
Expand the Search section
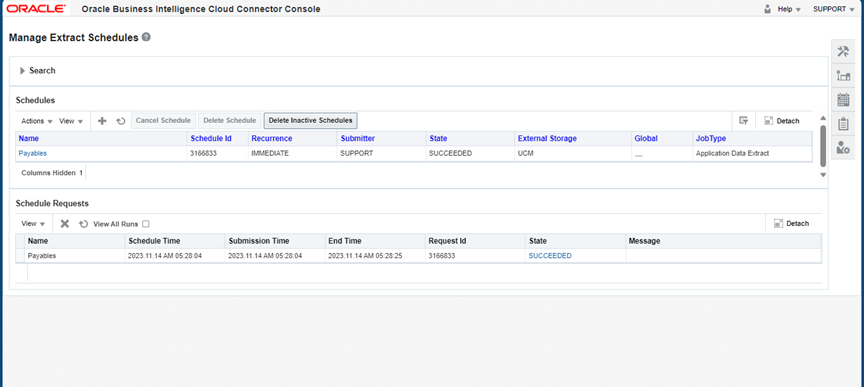[x=23, y=71]
